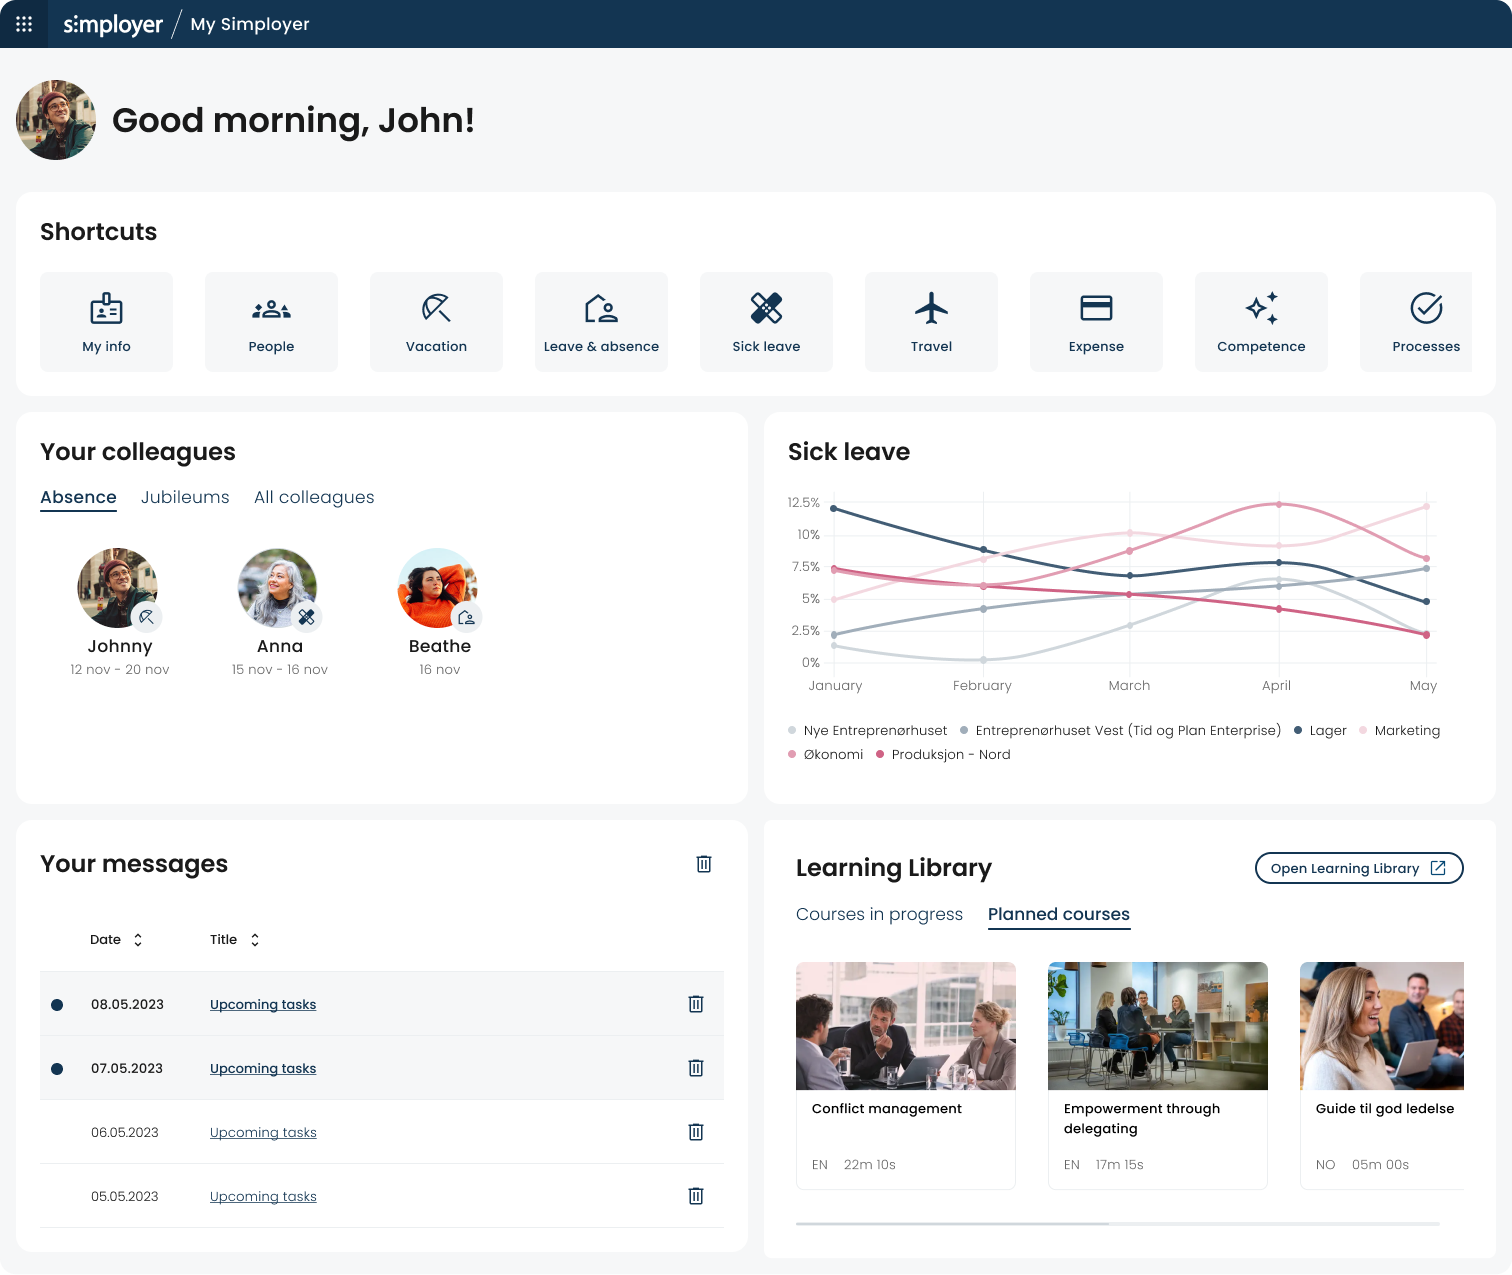Toggle Økonomi series in chart legend
Viewport: 1512px width, 1275px height.
[826, 755]
